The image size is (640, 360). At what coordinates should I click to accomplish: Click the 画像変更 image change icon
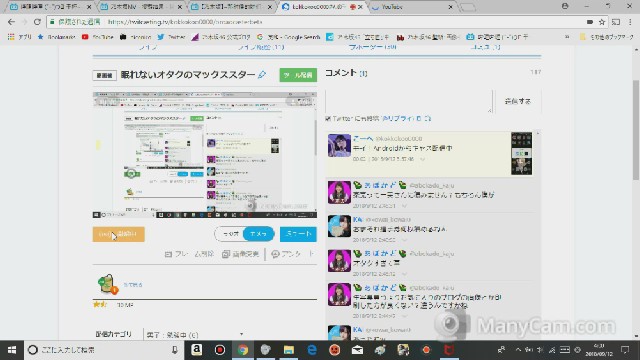(x=226, y=254)
